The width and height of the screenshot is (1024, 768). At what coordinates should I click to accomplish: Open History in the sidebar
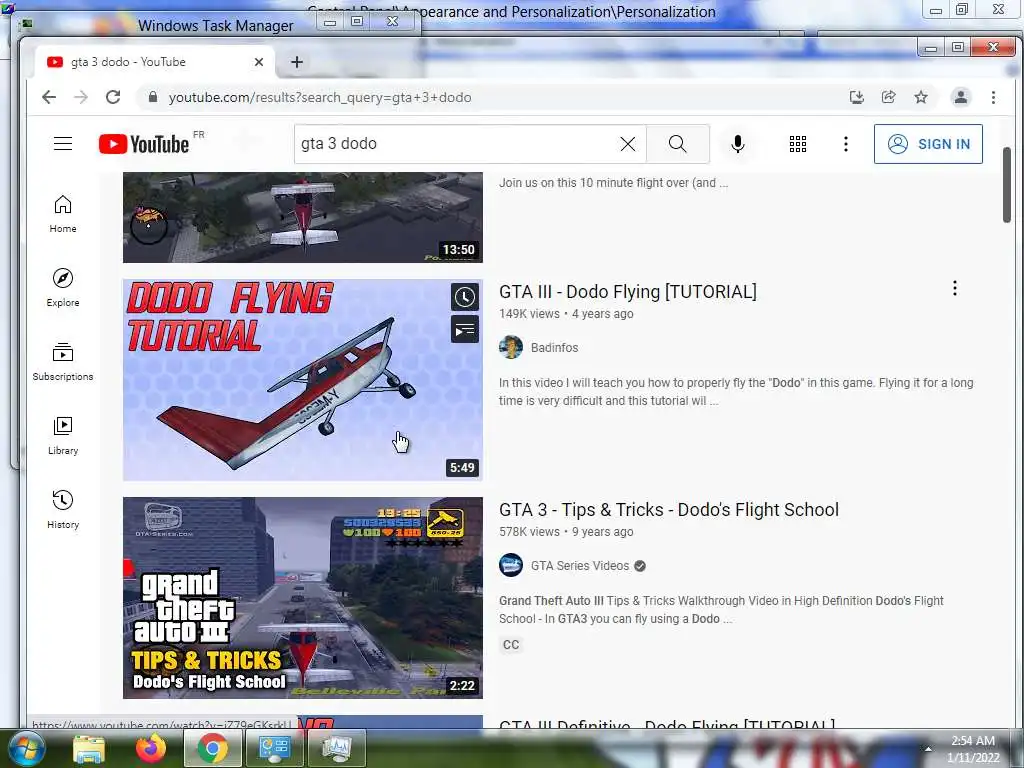coord(63,510)
